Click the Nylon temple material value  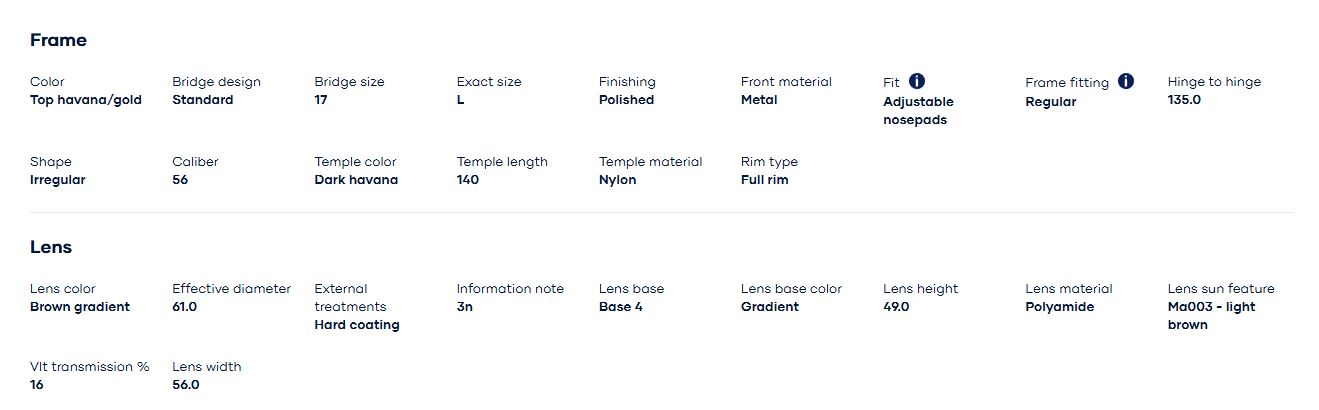pos(617,180)
